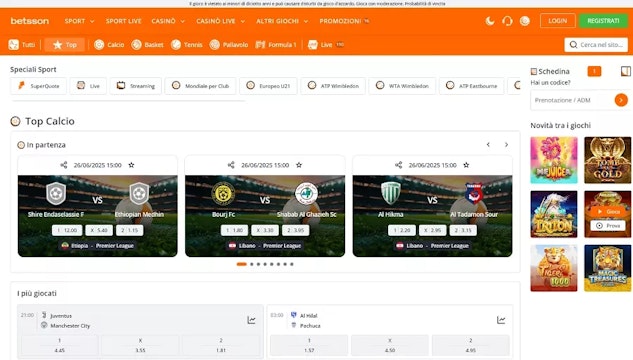The height and width of the screenshot is (360, 633).
Task: Expand the ALTRI GIOCHI dropdown
Action: tap(282, 21)
